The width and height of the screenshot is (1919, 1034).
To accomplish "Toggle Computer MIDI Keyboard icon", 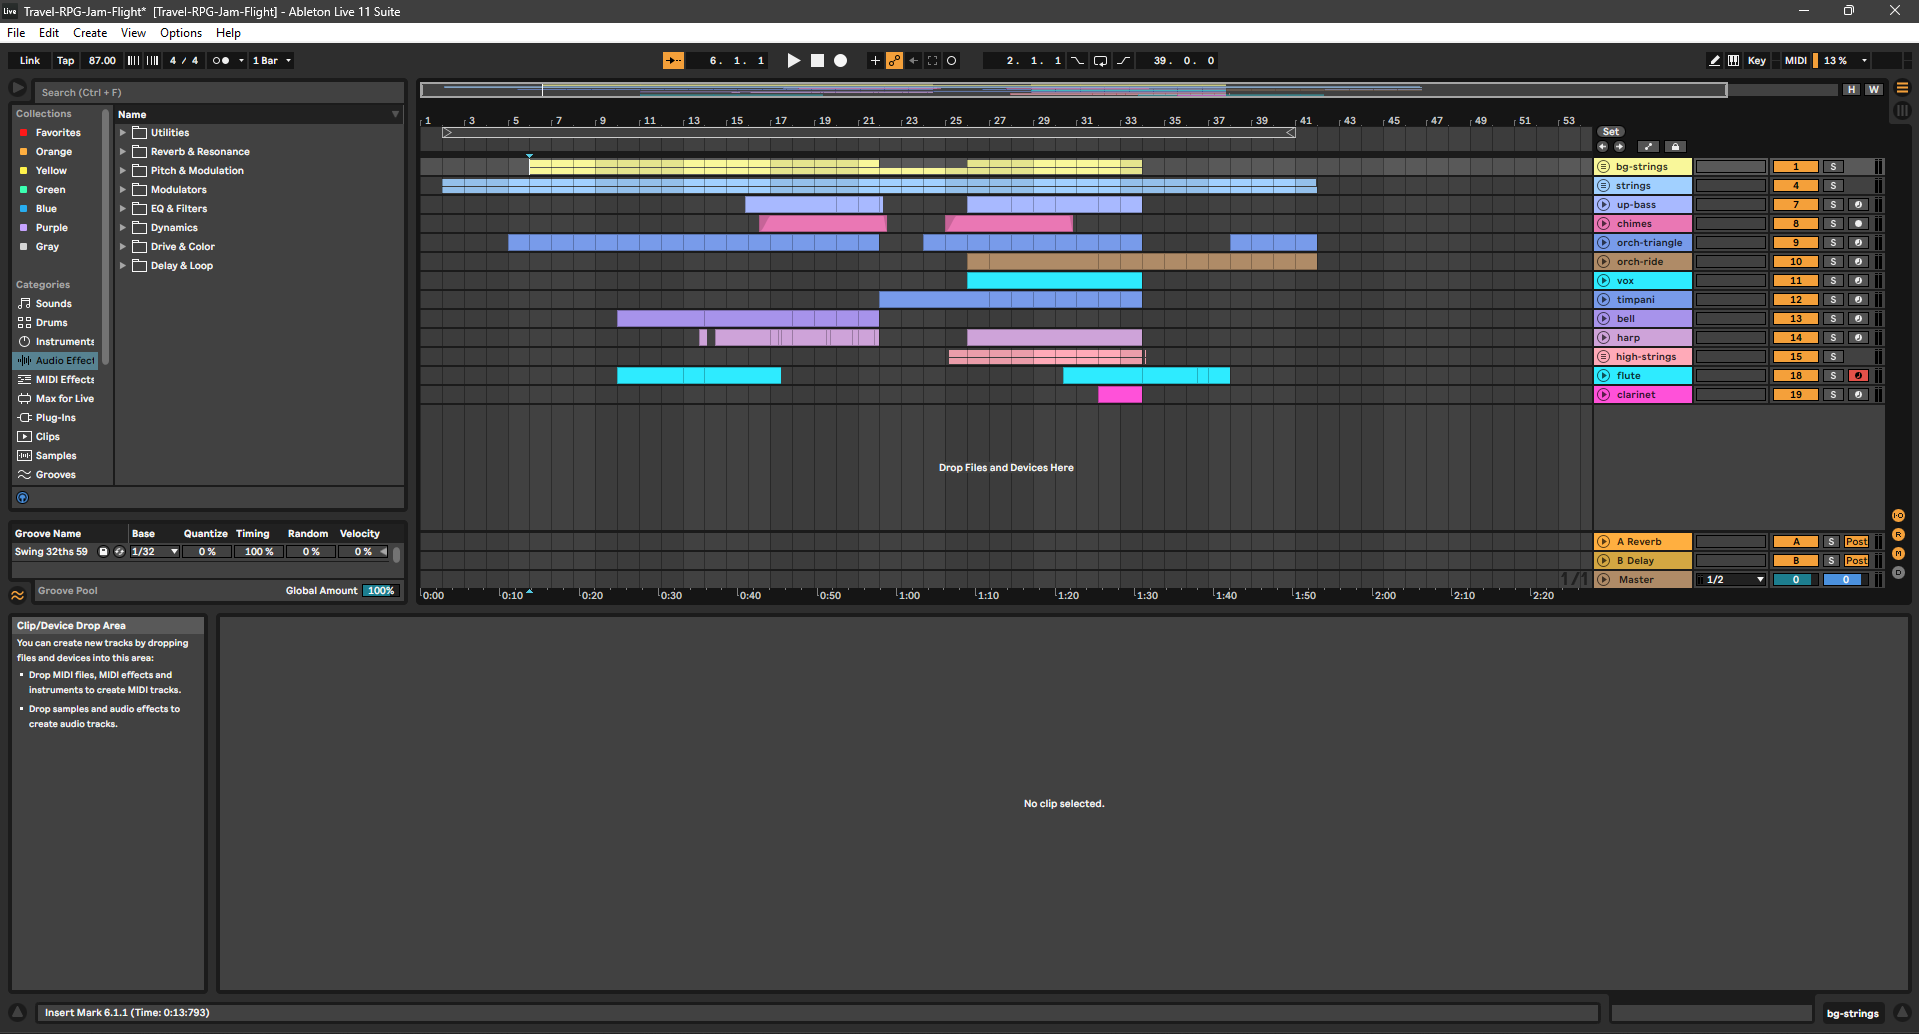I will [1733, 61].
